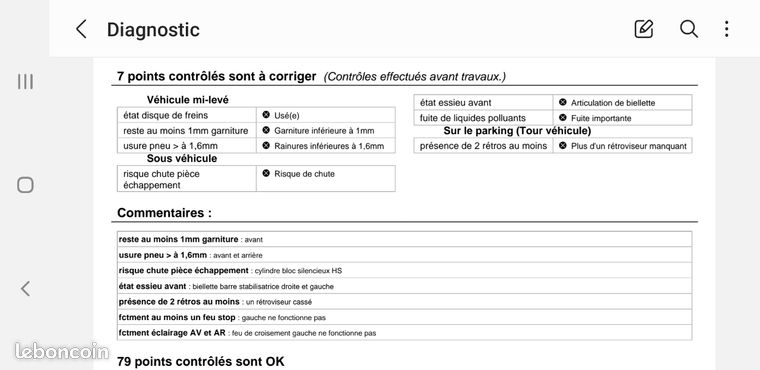Image resolution: width=760 pixels, height=370 pixels.
Task: Tap the Android recent apps icon
Action: pos(25,81)
